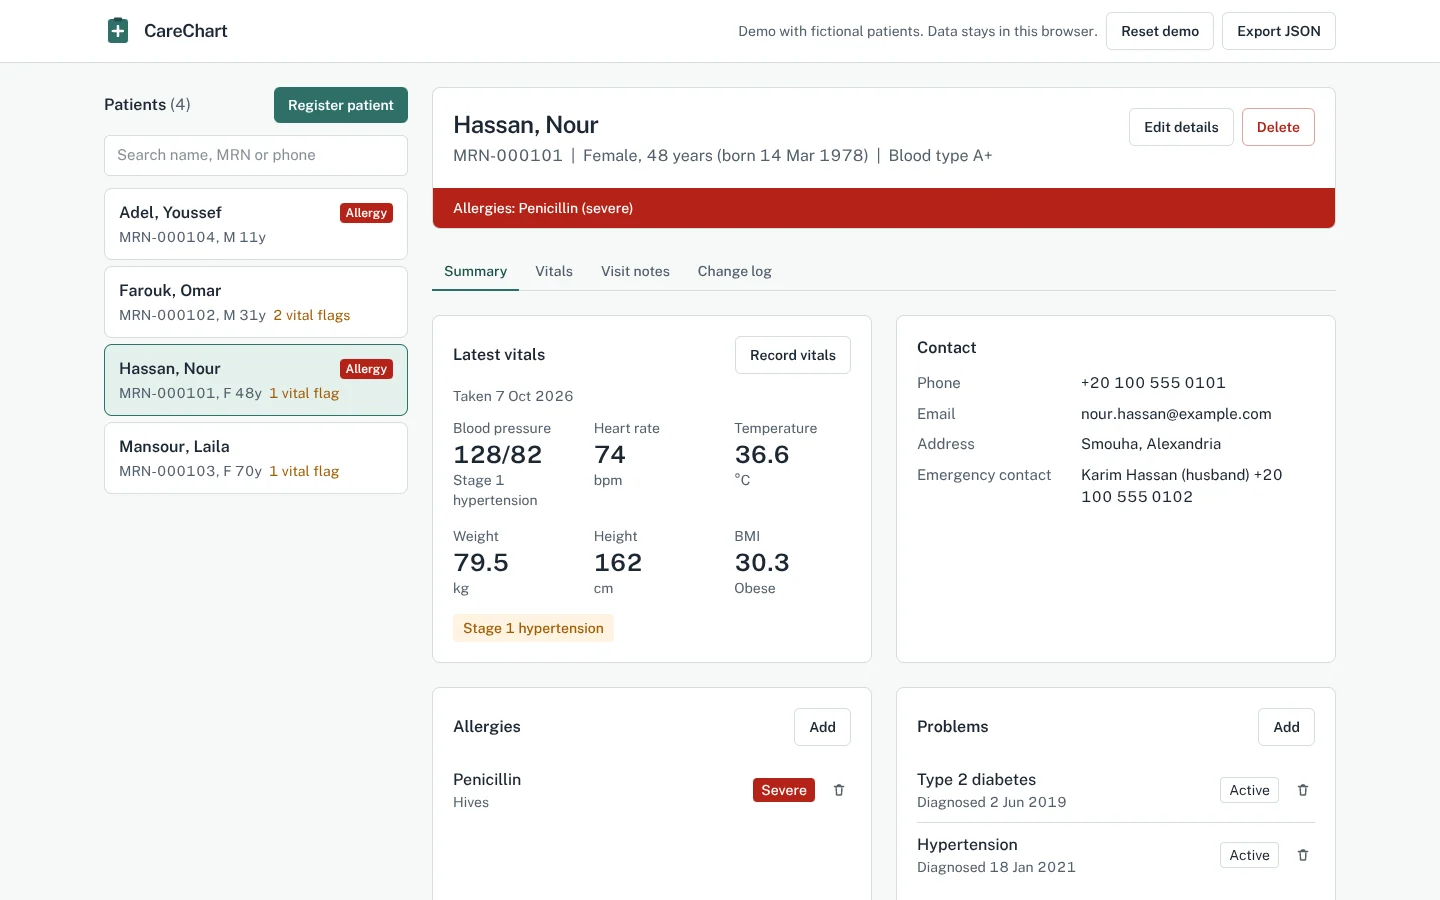This screenshot has height=900, width=1440.
Task: Click the Allergy badge on Adel, Youssef
Action: point(366,213)
